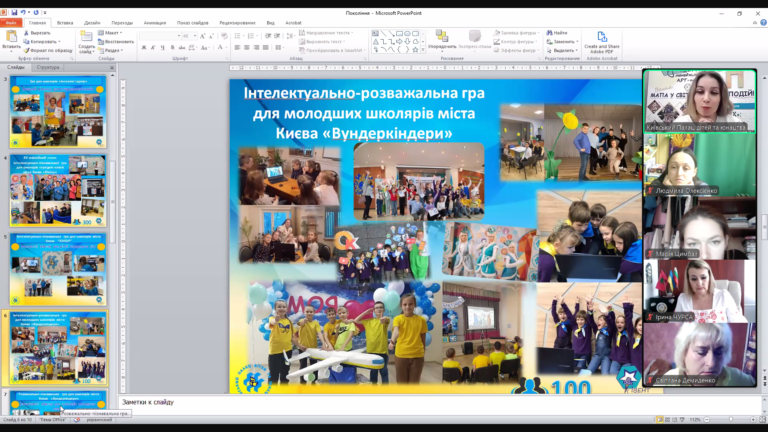
Task: Open the Вставка (Insert) ribbon tab
Action: (x=65, y=21)
